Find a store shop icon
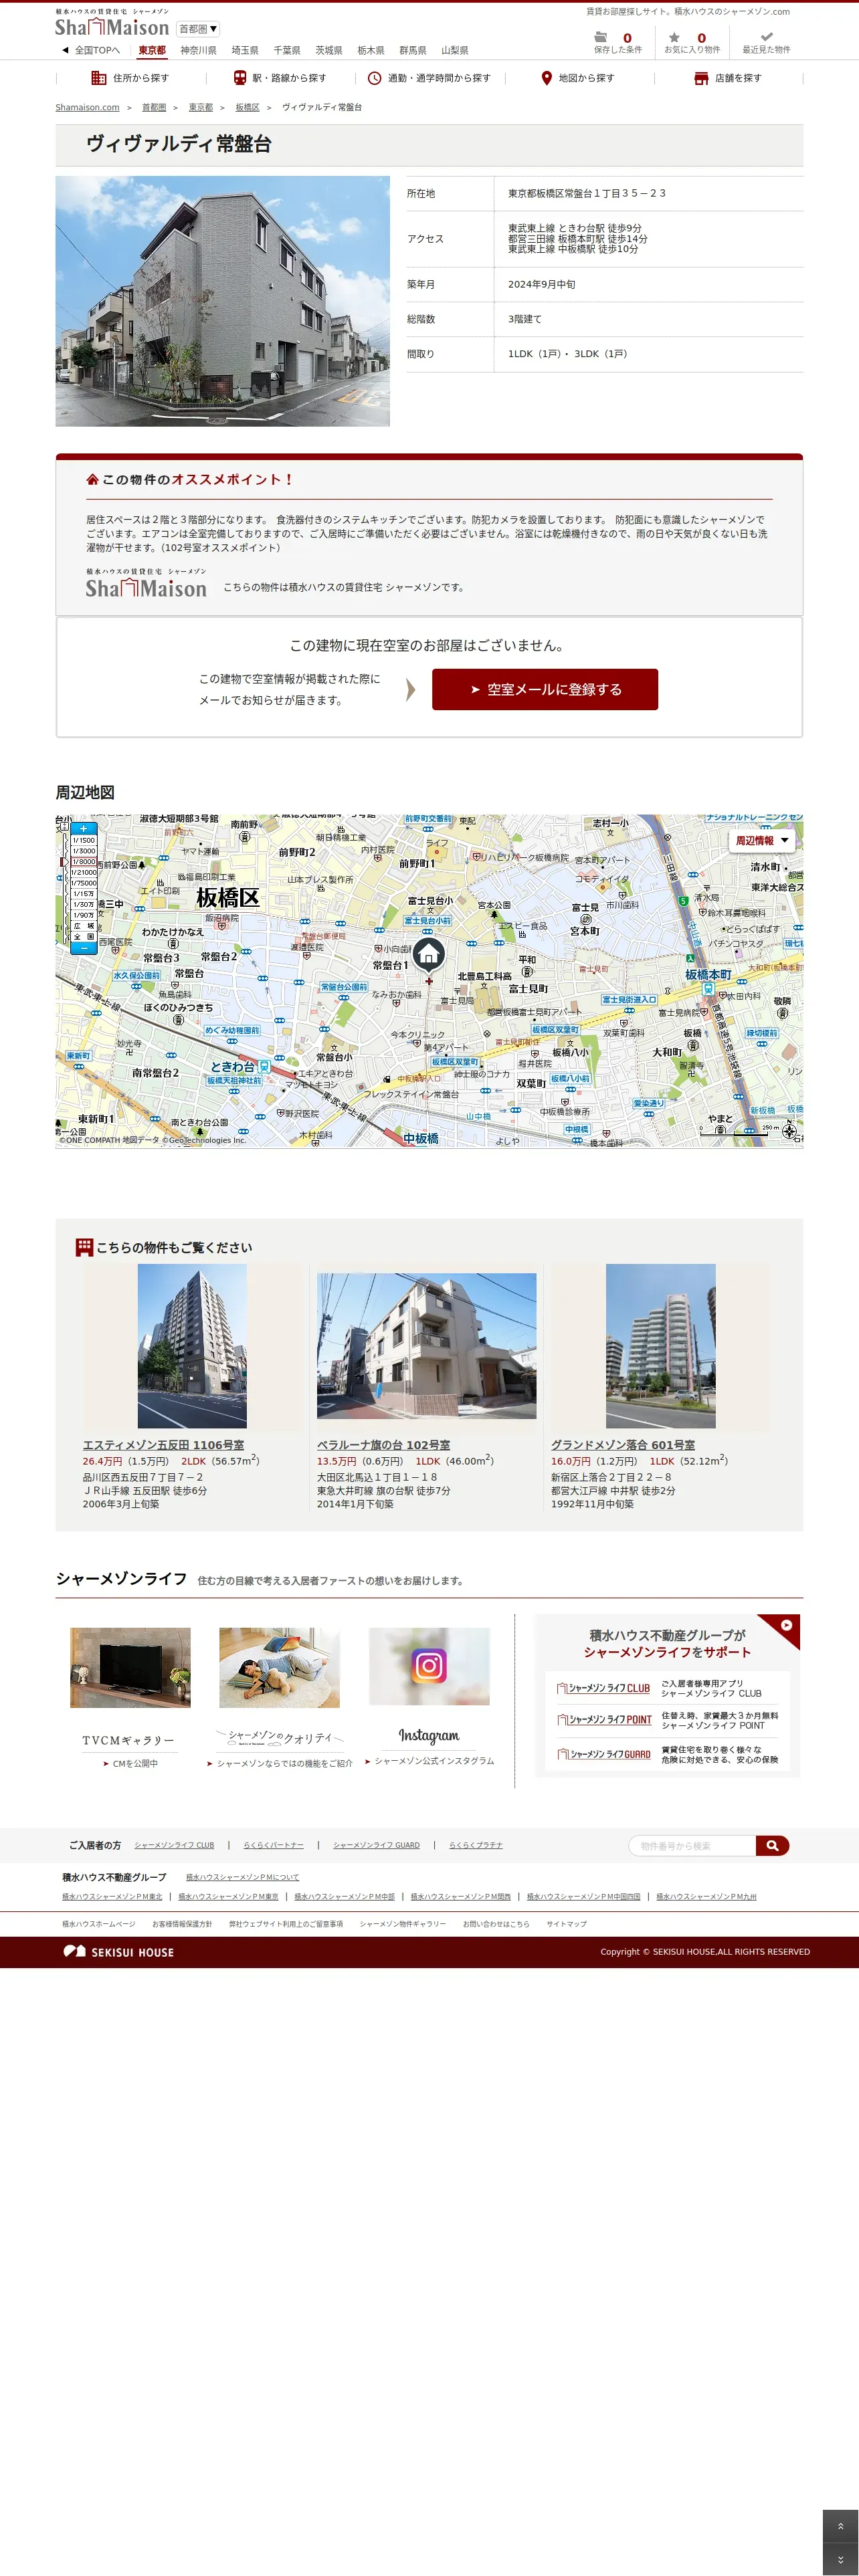Viewport: 859px width, 2576px height. 701,78
